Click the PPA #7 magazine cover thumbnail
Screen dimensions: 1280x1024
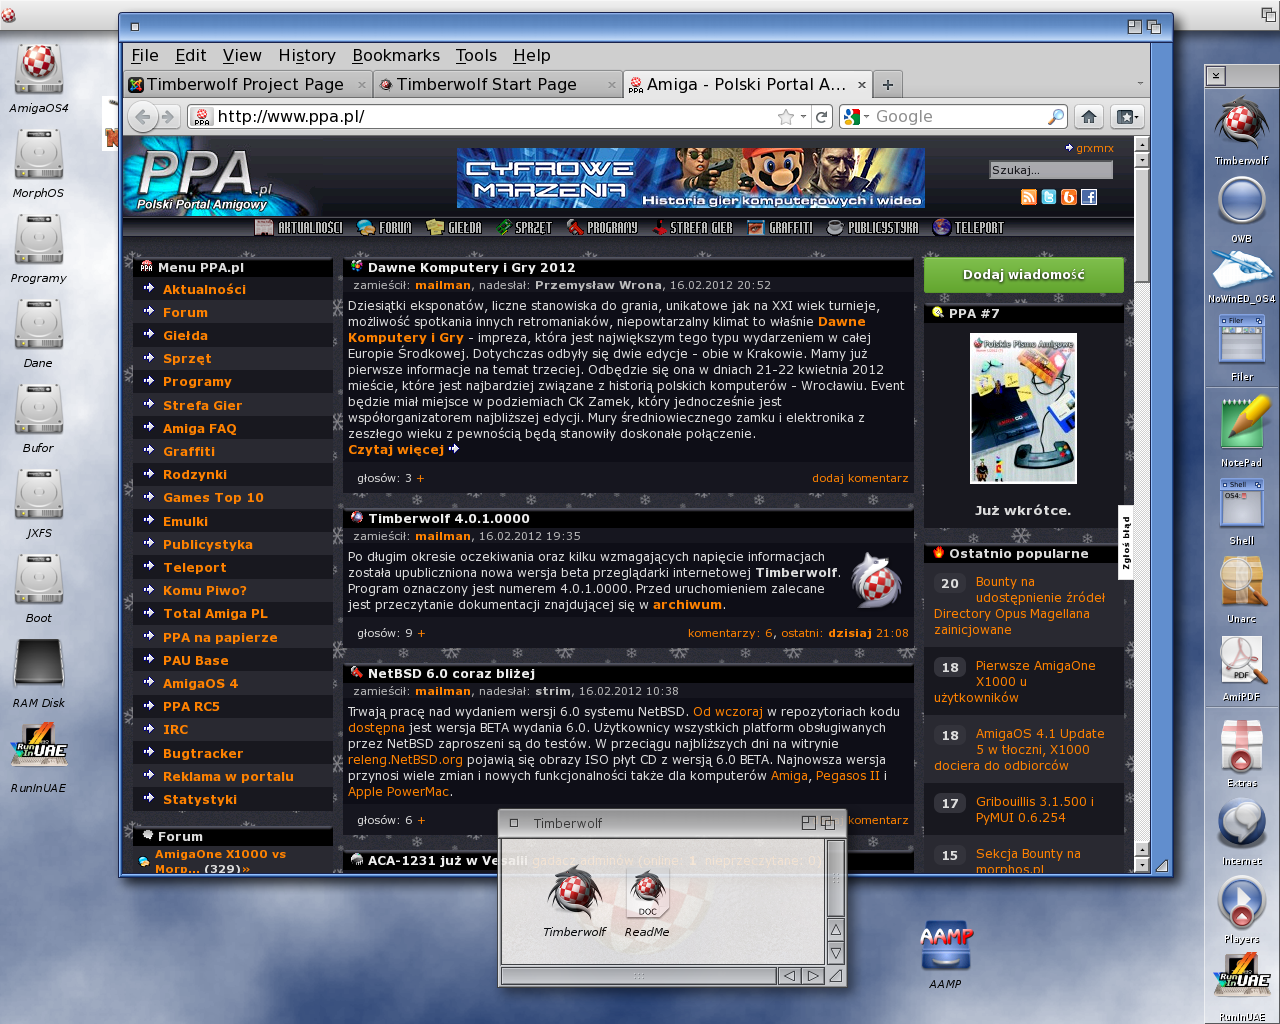(1023, 409)
